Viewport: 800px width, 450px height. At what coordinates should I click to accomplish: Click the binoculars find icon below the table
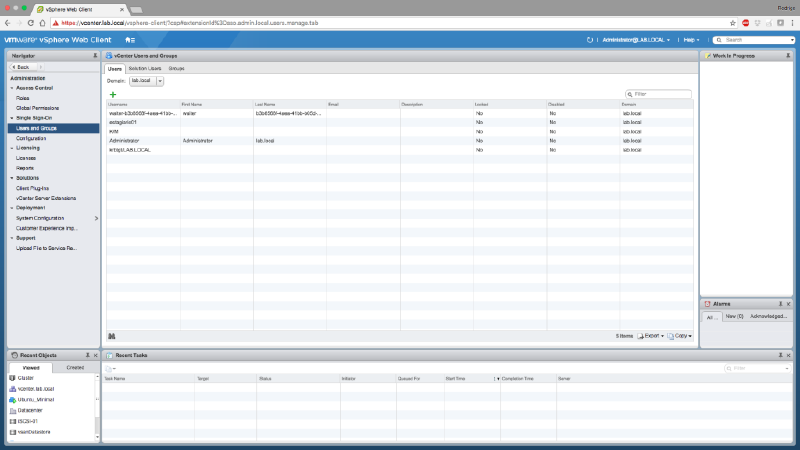pyautogui.click(x=112, y=336)
